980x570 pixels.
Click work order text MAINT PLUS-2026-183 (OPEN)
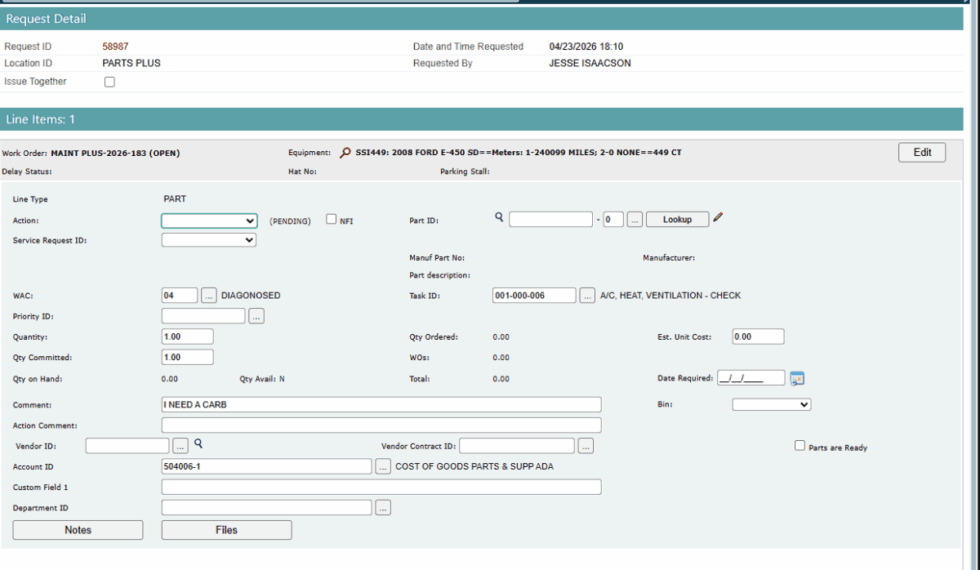115,153
